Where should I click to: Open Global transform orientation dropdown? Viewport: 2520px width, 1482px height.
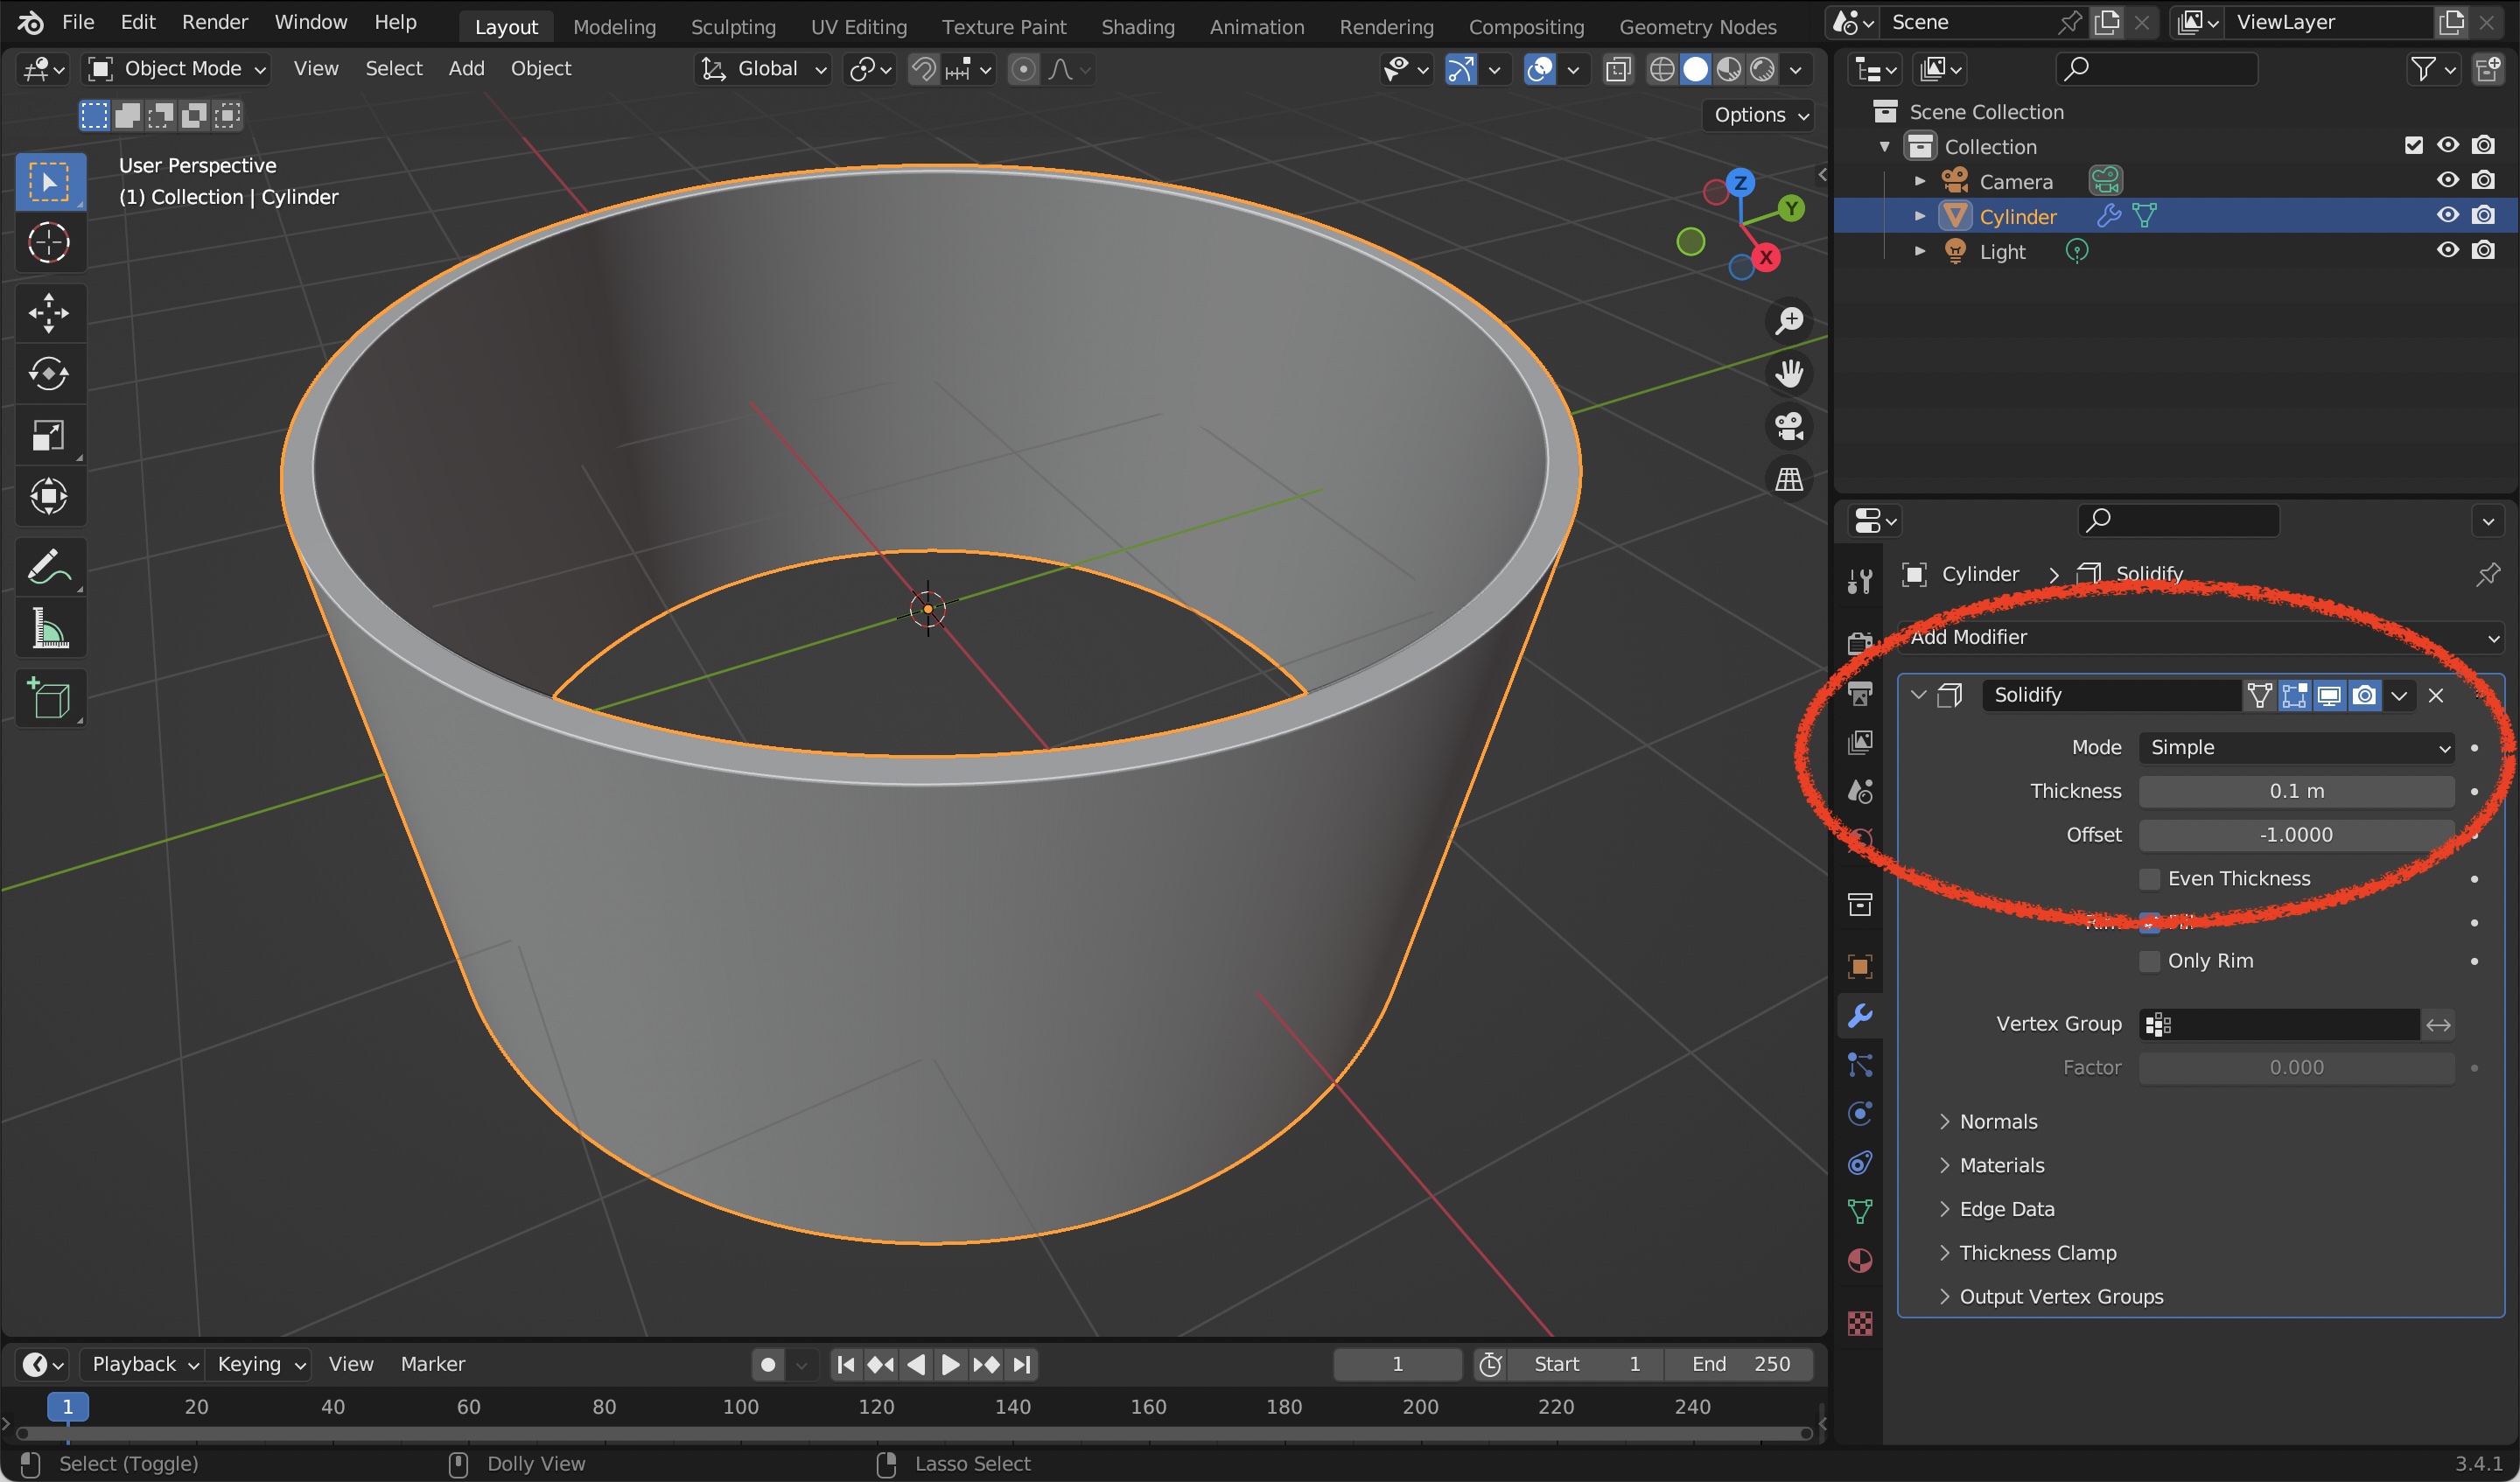[x=764, y=69]
